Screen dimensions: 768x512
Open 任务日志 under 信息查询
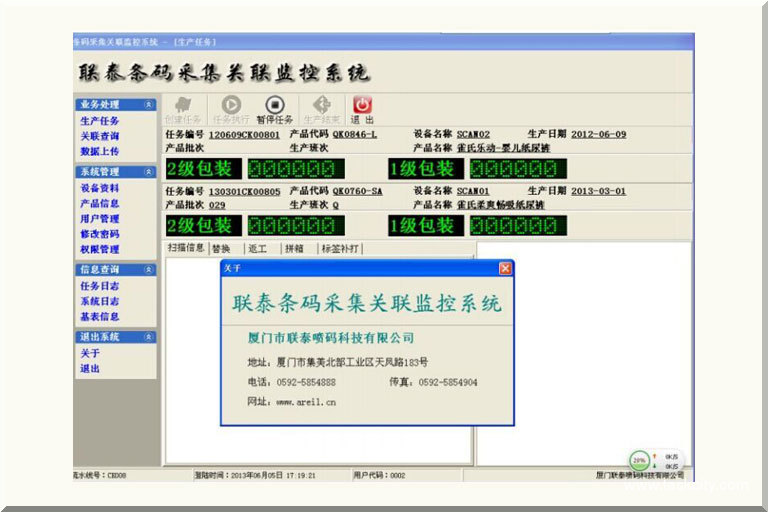point(99,286)
